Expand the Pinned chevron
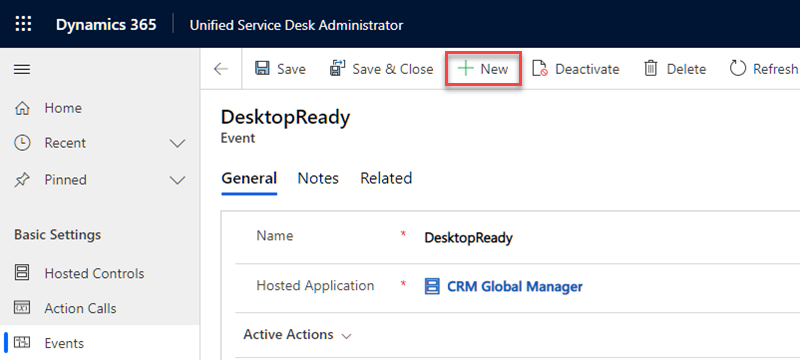Image resolution: width=800 pixels, height=360 pixels. (x=177, y=181)
